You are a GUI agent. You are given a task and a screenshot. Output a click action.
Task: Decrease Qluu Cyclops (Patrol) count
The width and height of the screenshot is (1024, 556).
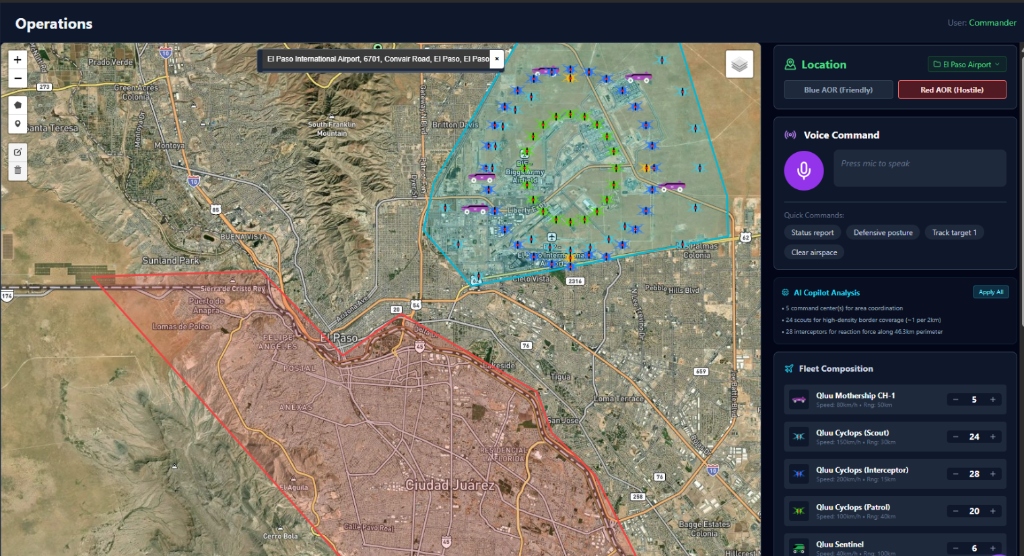[955, 511]
